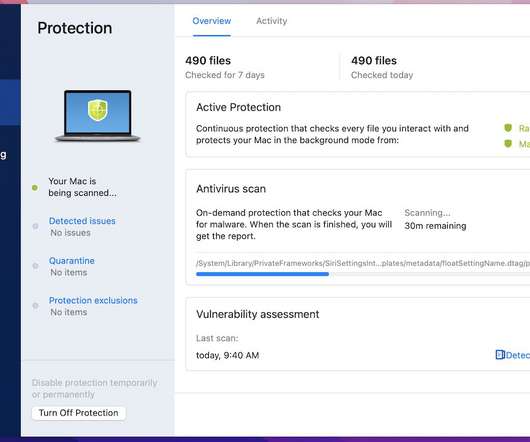
Task: Click the scanned file path text
Action: pos(363,263)
